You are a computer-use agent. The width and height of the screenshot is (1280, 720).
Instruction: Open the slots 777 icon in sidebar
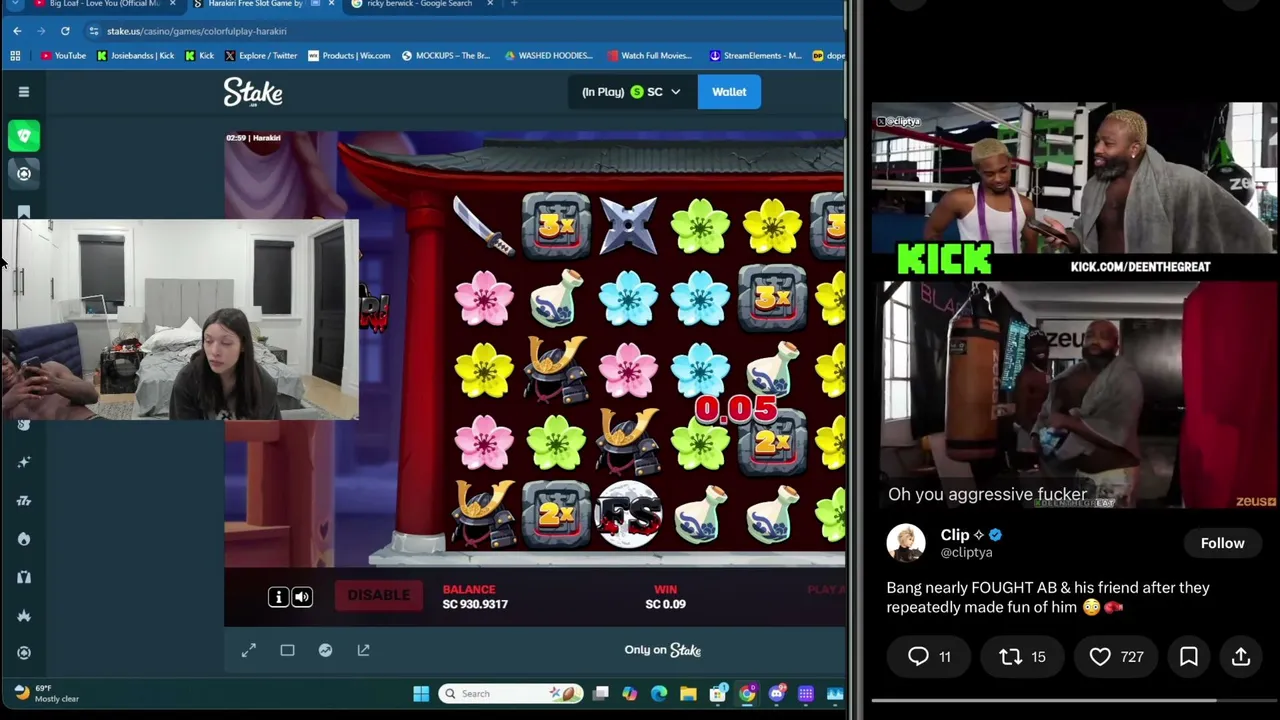click(x=24, y=500)
